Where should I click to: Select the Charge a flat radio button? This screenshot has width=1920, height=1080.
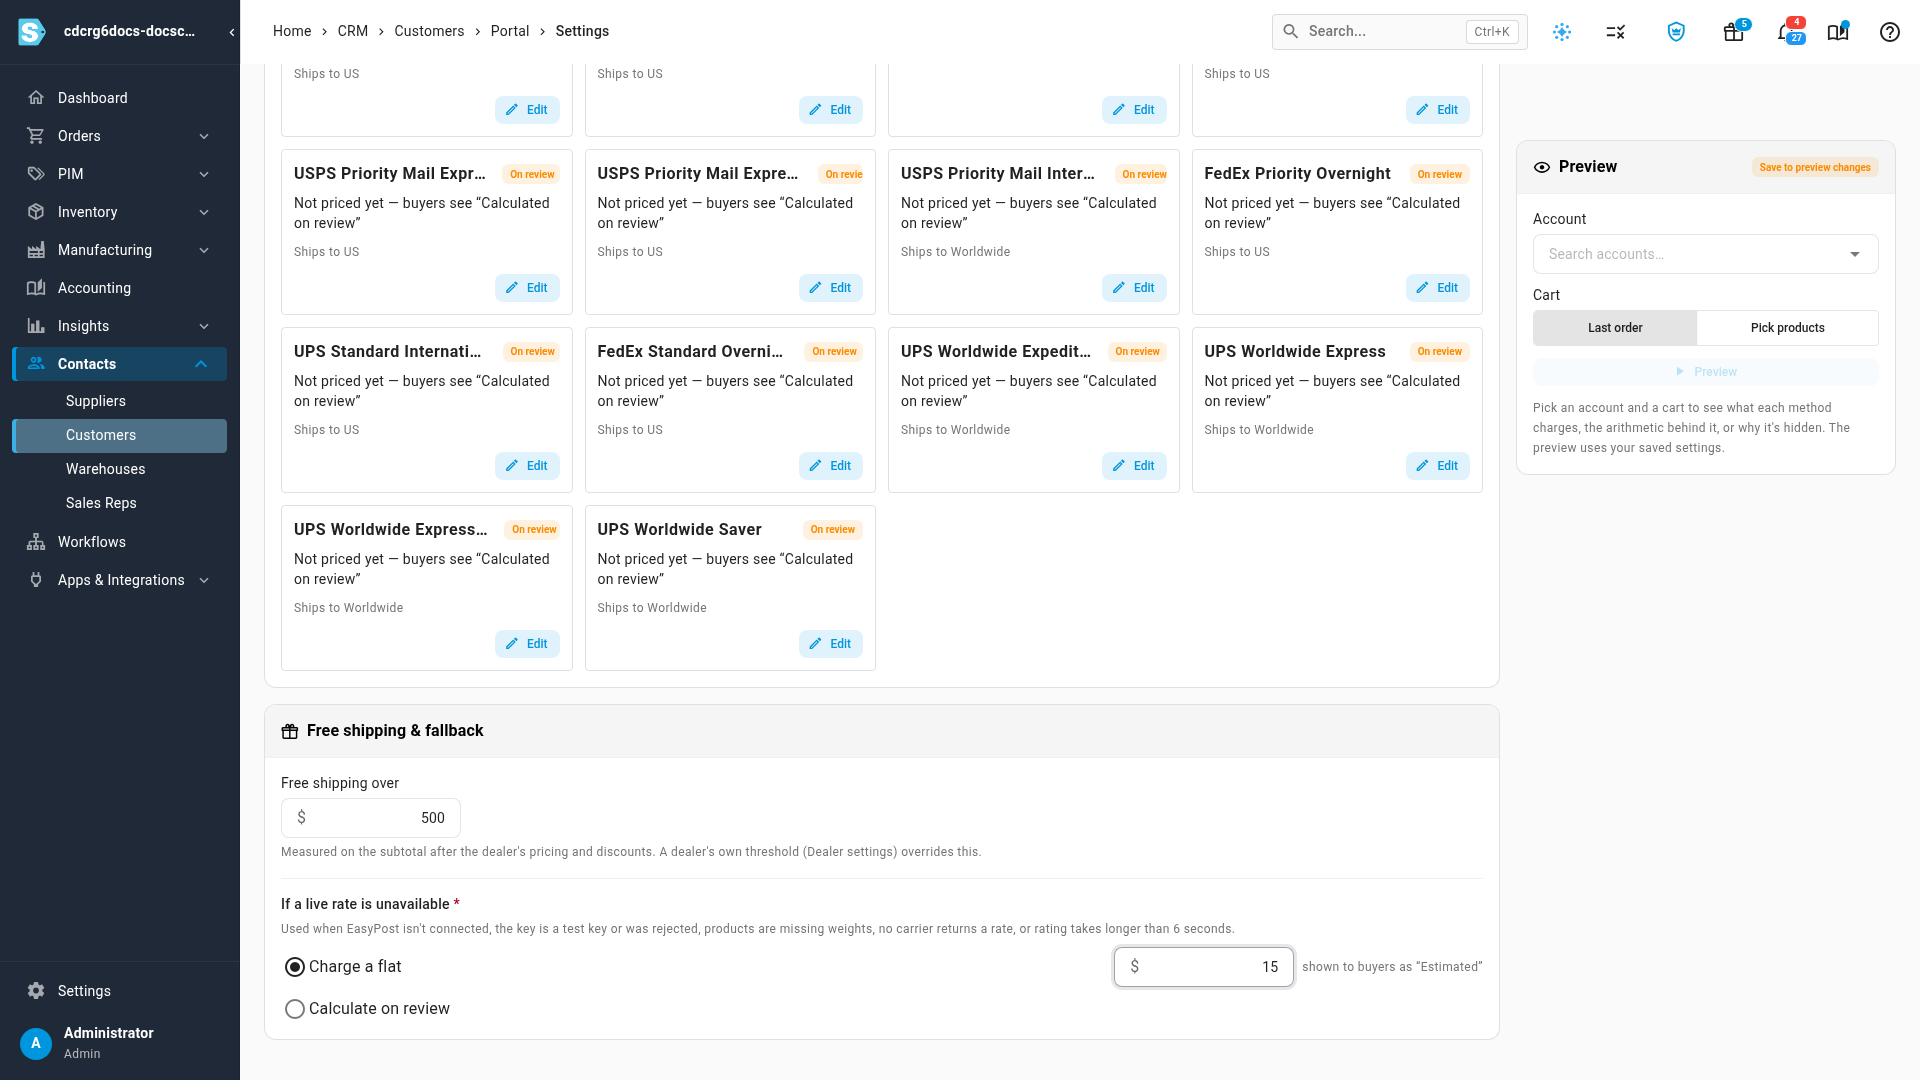295,967
